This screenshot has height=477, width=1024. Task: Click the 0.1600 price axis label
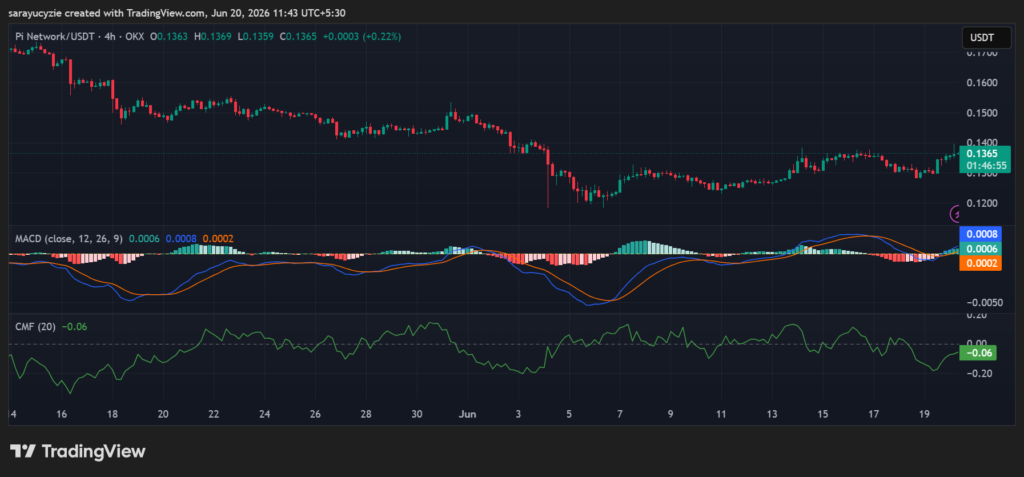pyautogui.click(x=982, y=83)
